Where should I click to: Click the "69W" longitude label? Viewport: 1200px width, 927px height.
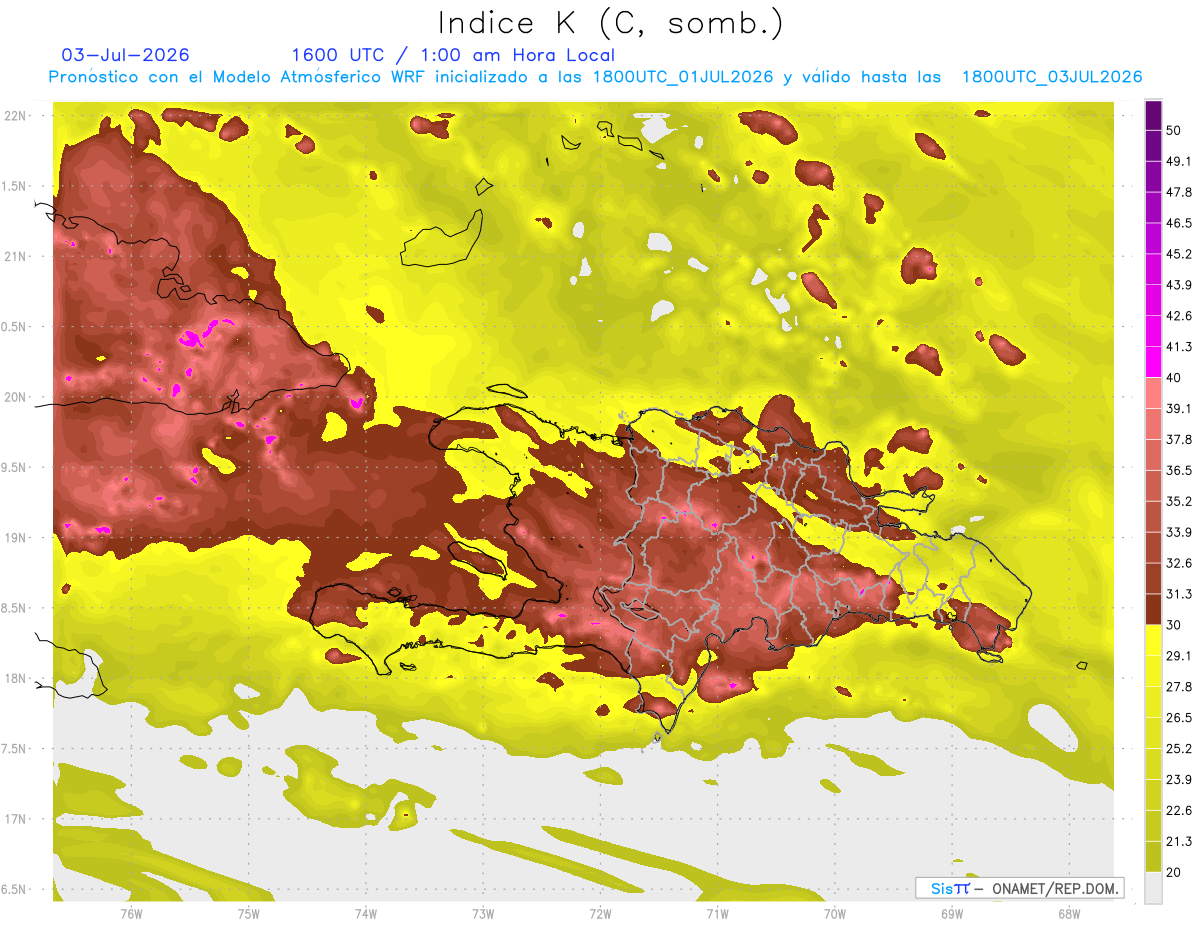pos(952,914)
